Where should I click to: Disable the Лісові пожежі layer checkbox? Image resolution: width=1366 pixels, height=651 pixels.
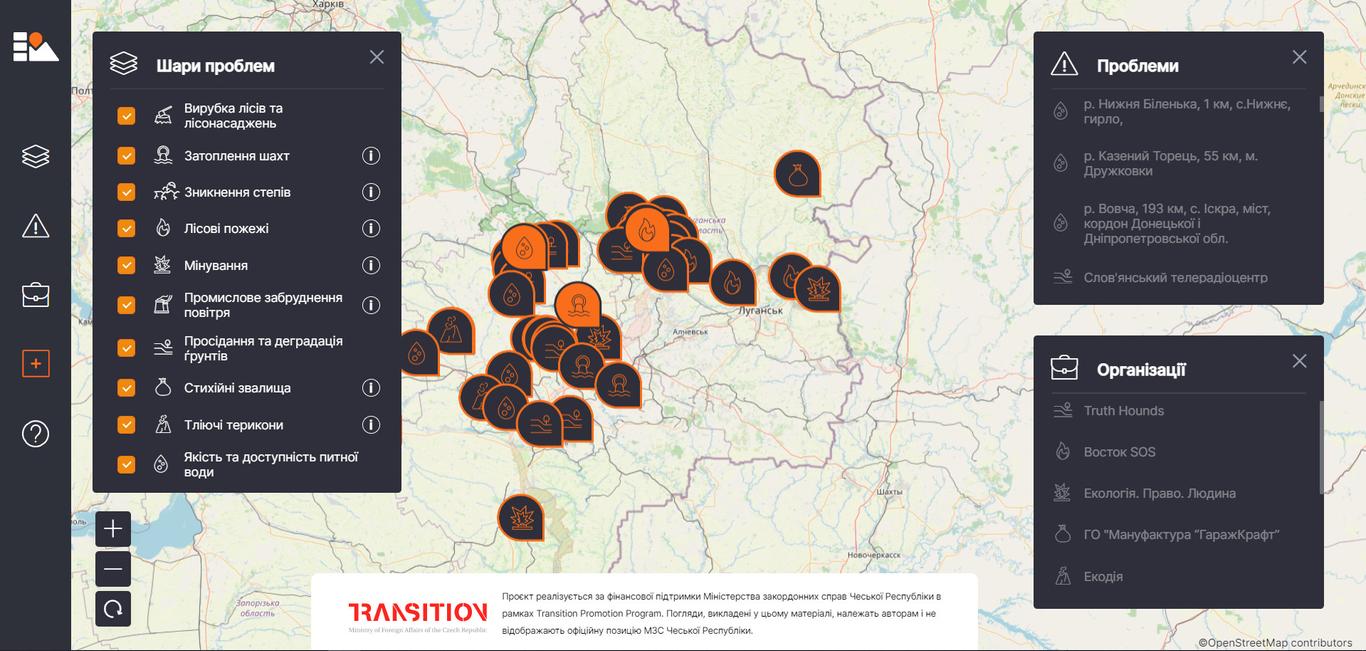pos(126,228)
